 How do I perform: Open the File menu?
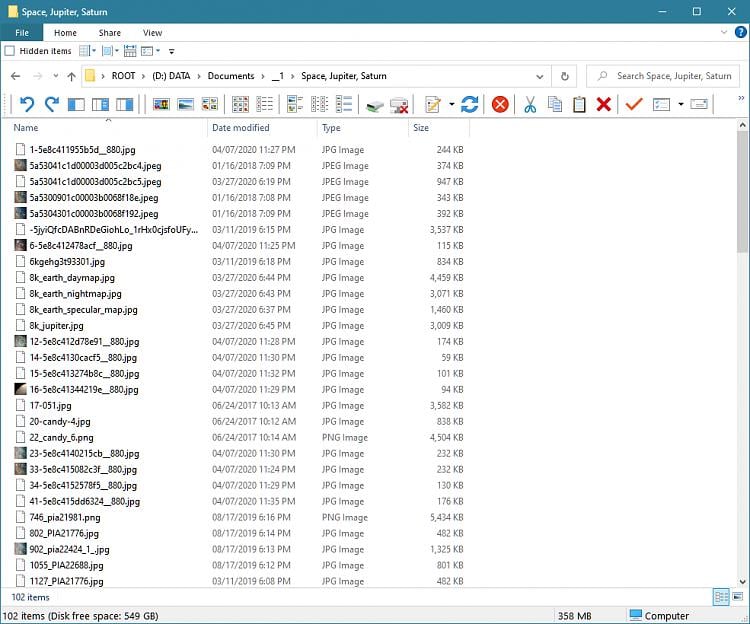tap(21, 33)
